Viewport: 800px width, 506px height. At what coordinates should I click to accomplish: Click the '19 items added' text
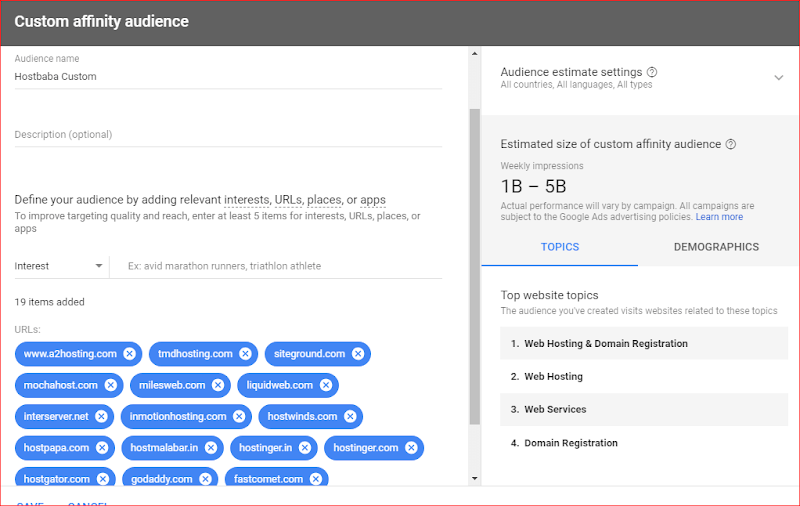[x=49, y=302]
